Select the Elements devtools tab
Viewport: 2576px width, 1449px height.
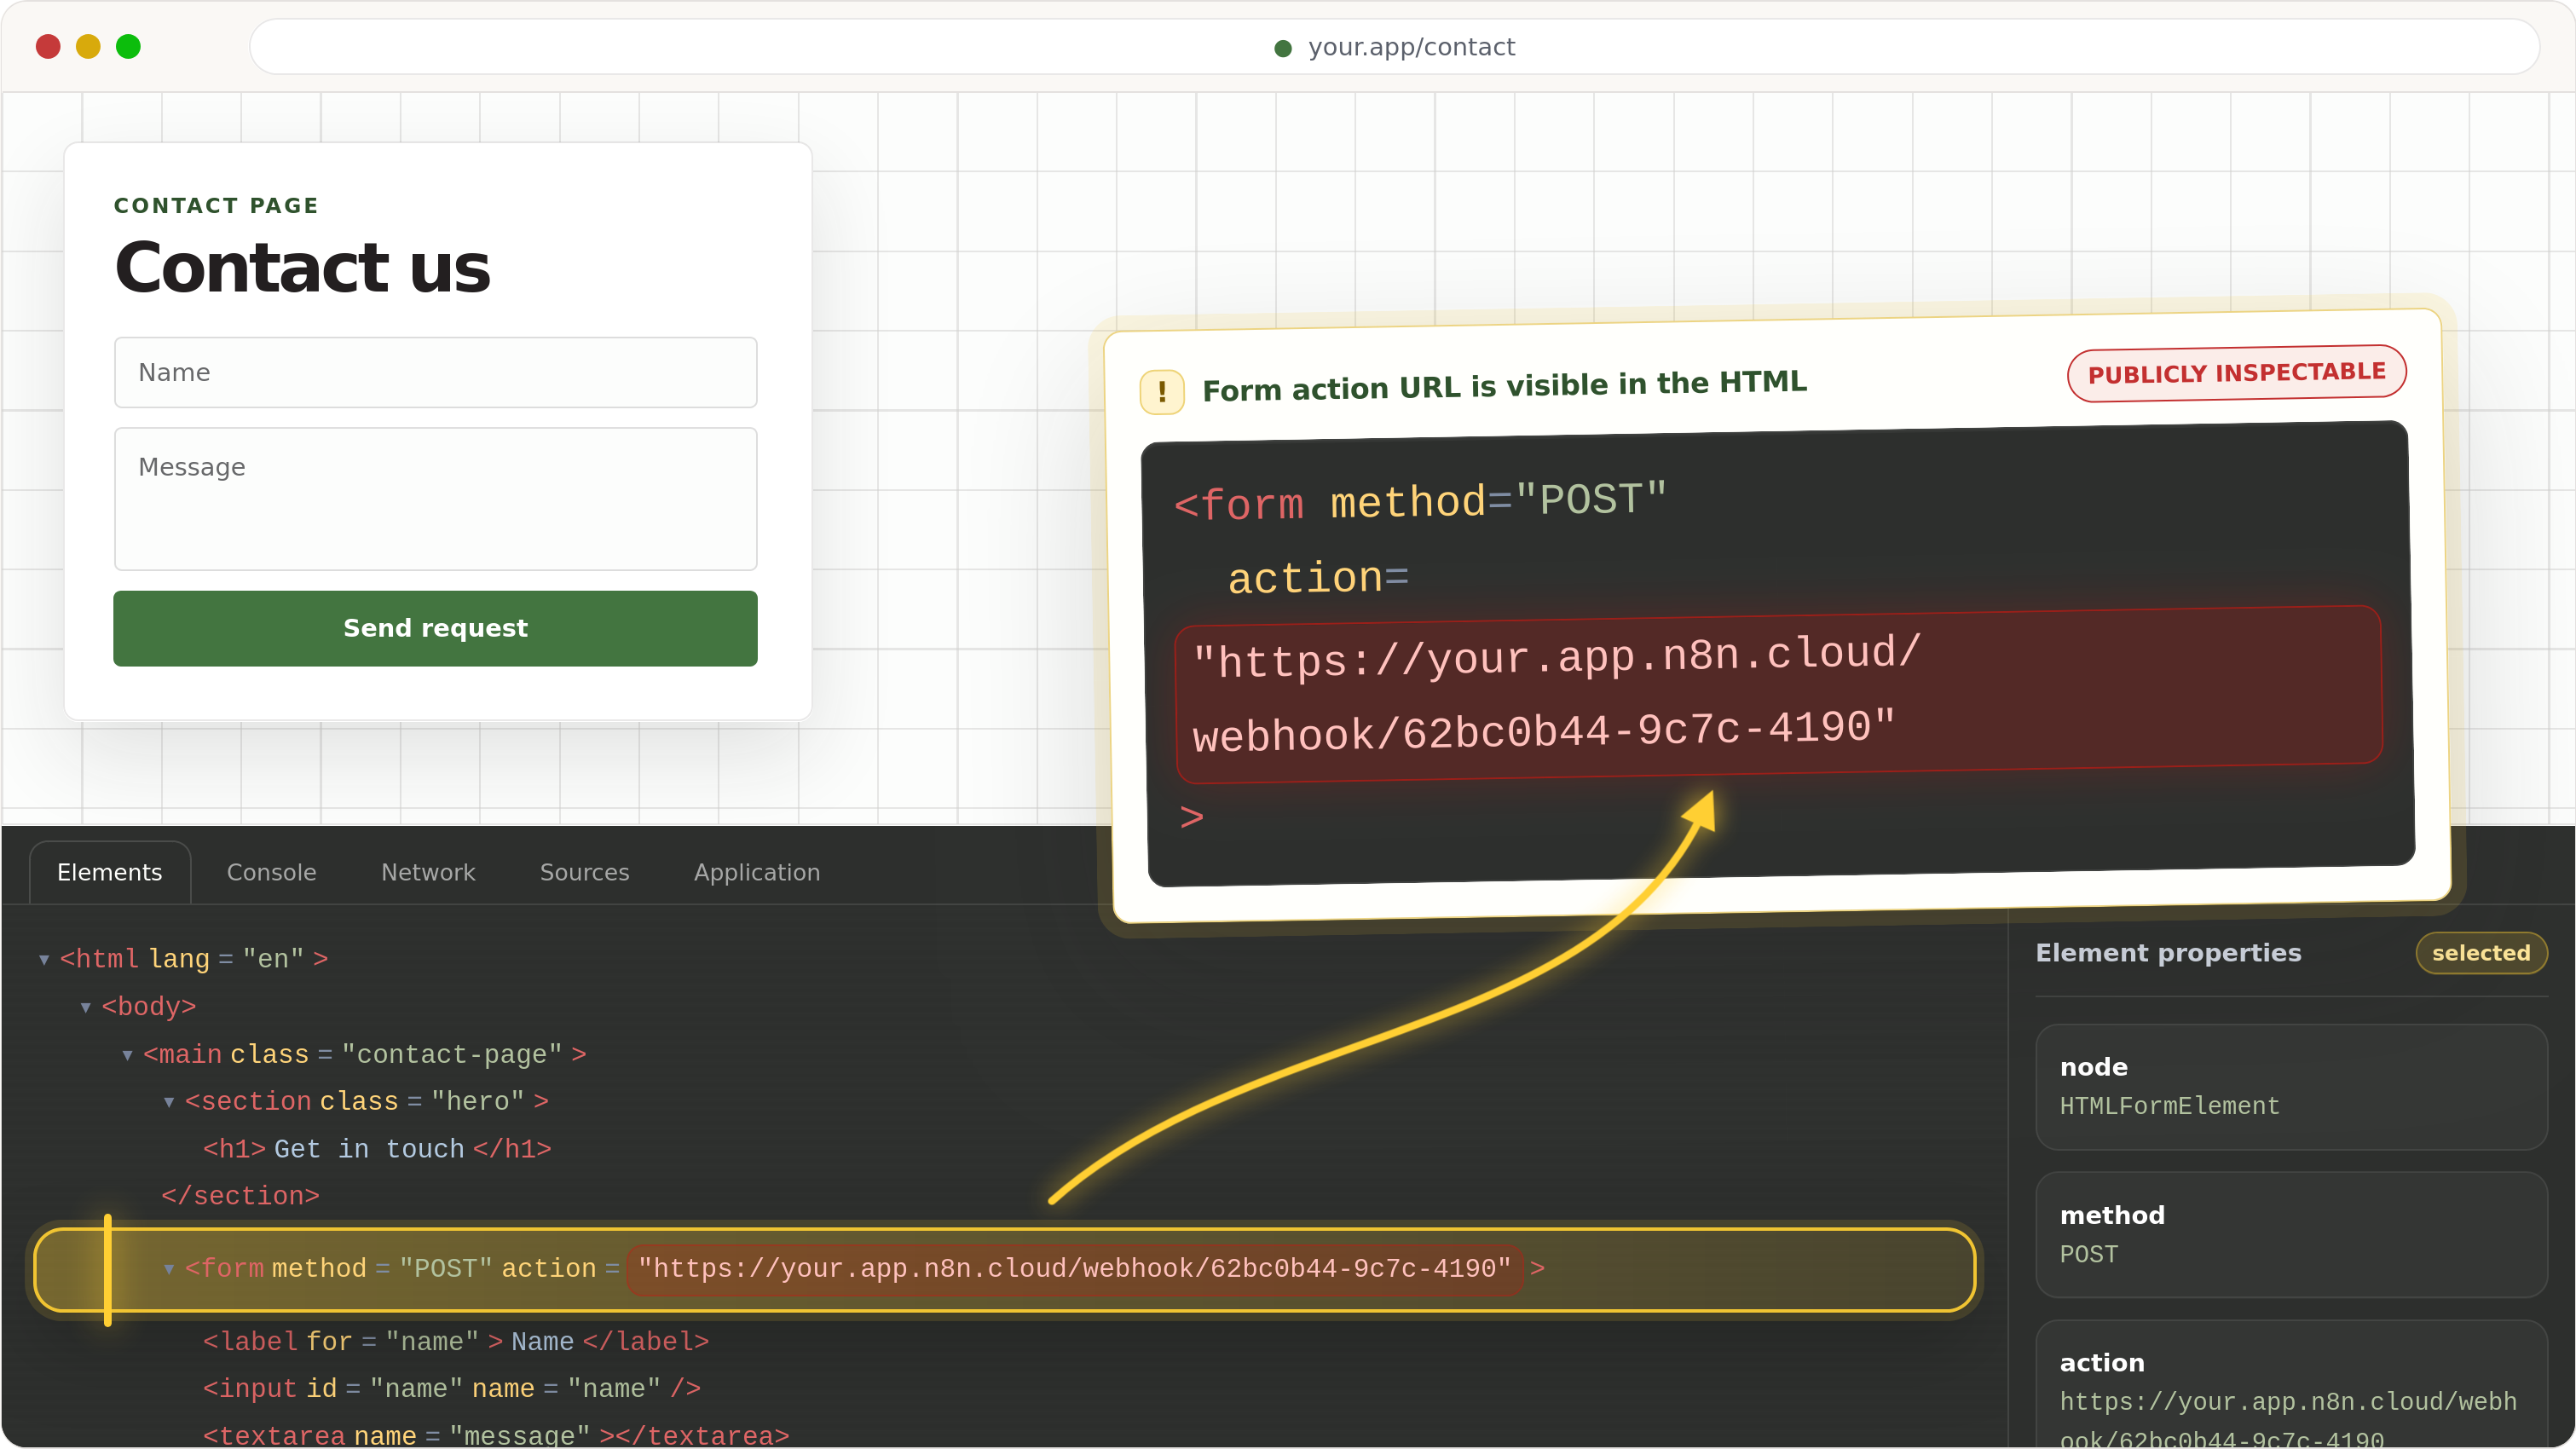pyautogui.click(x=109, y=872)
